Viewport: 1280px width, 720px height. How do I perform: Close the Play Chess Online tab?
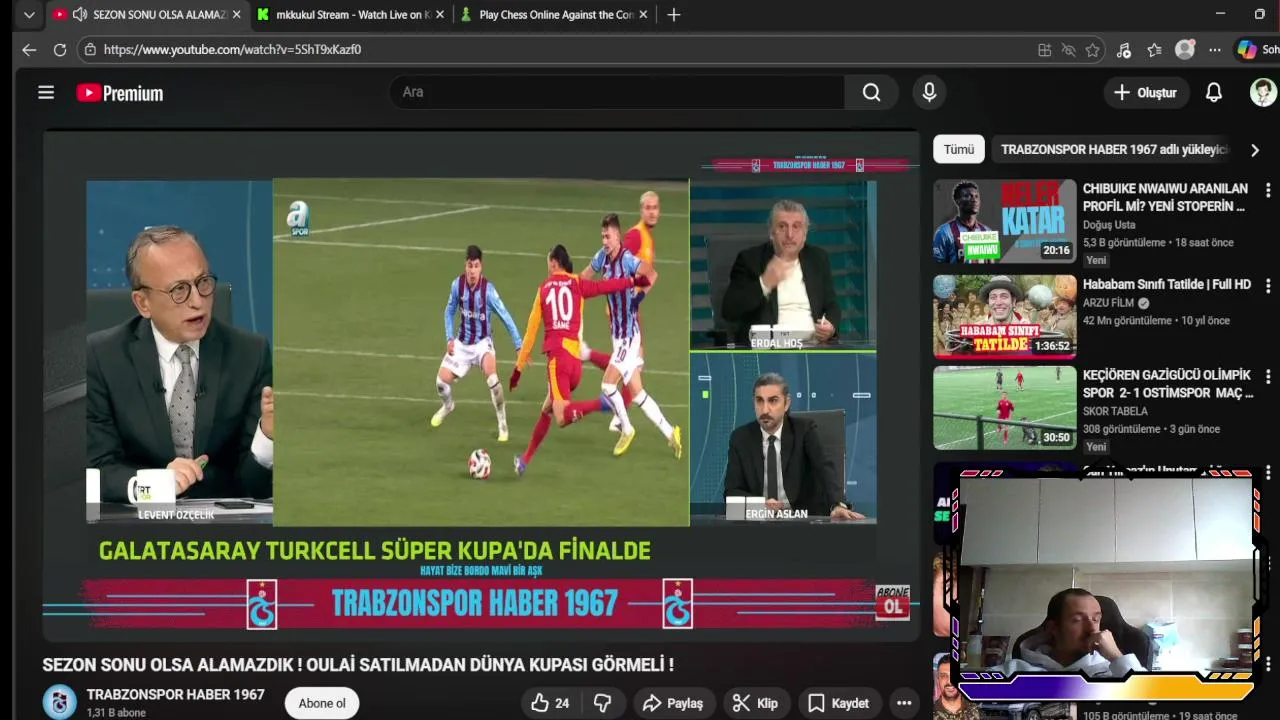pyautogui.click(x=643, y=15)
